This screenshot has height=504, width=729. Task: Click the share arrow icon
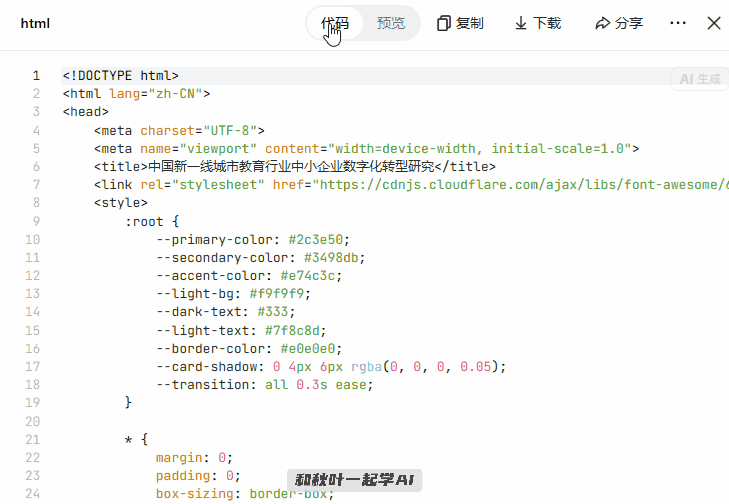pyautogui.click(x=602, y=23)
